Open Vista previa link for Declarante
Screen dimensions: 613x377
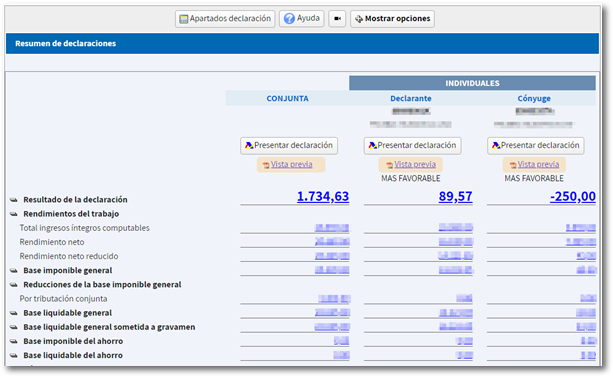(x=415, y=165)
